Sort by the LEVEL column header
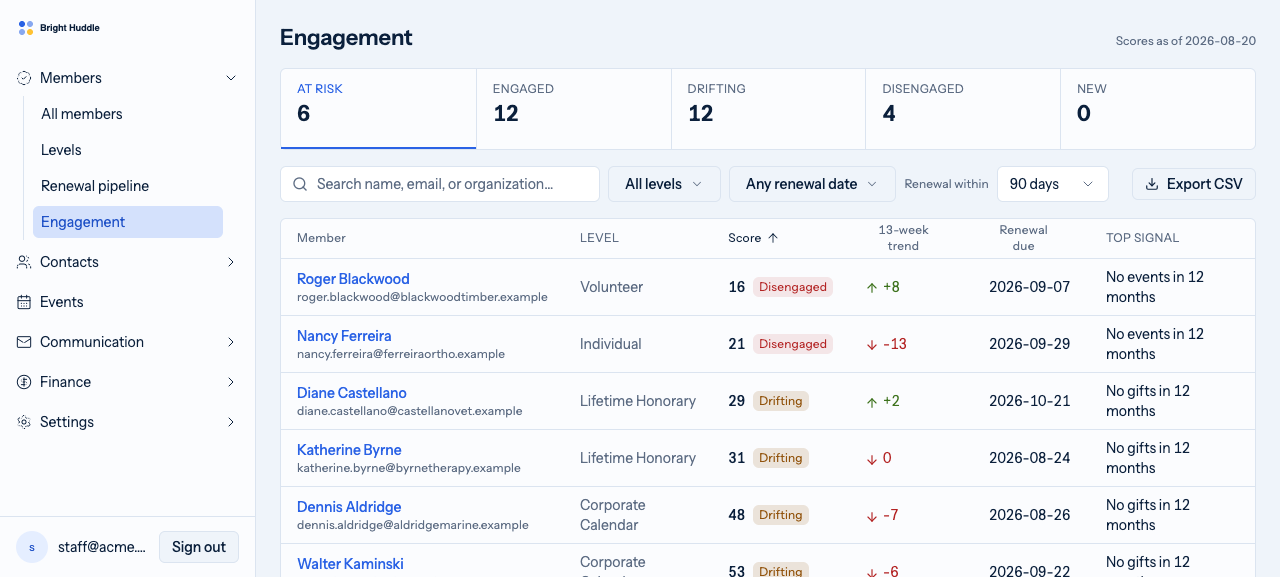The image size is (1280, 577). click(599, 238)
